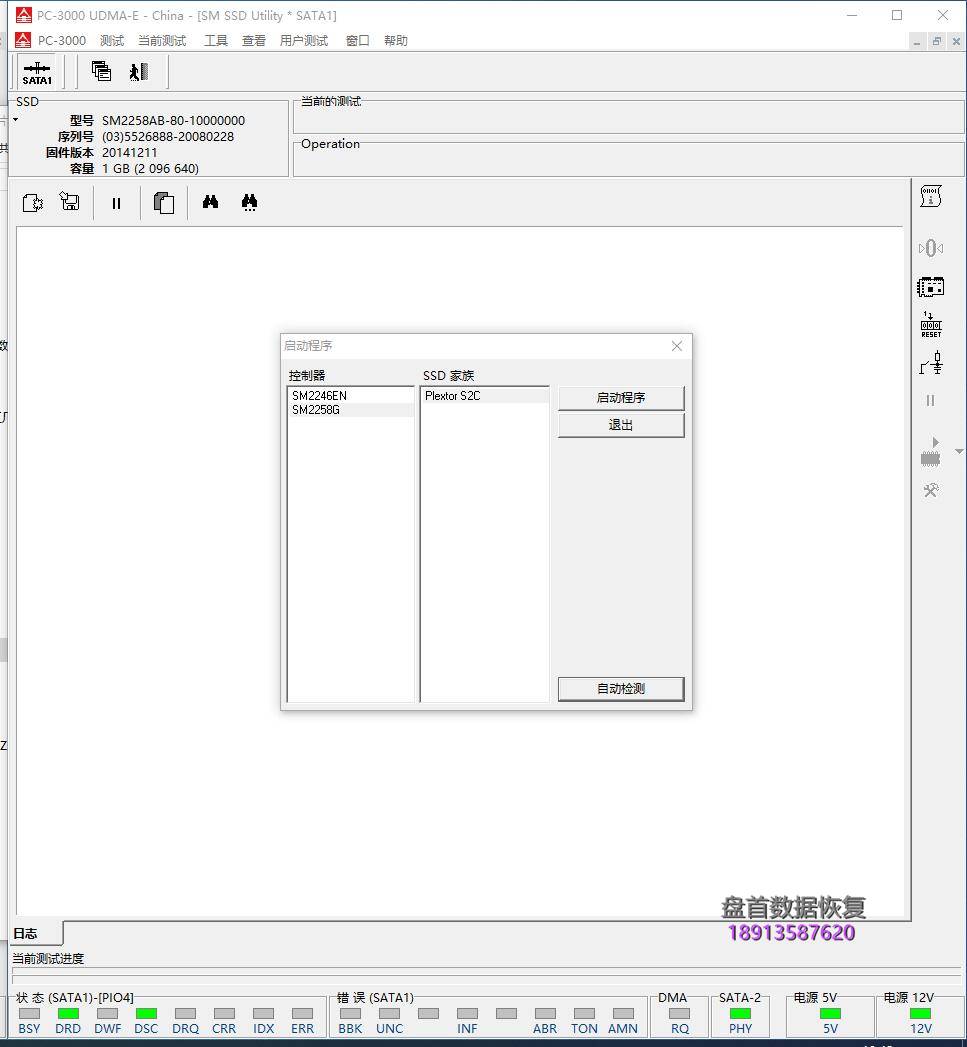Click the settings sheet gear icon
Screen dimensions: 967x1047
point(33,202)
